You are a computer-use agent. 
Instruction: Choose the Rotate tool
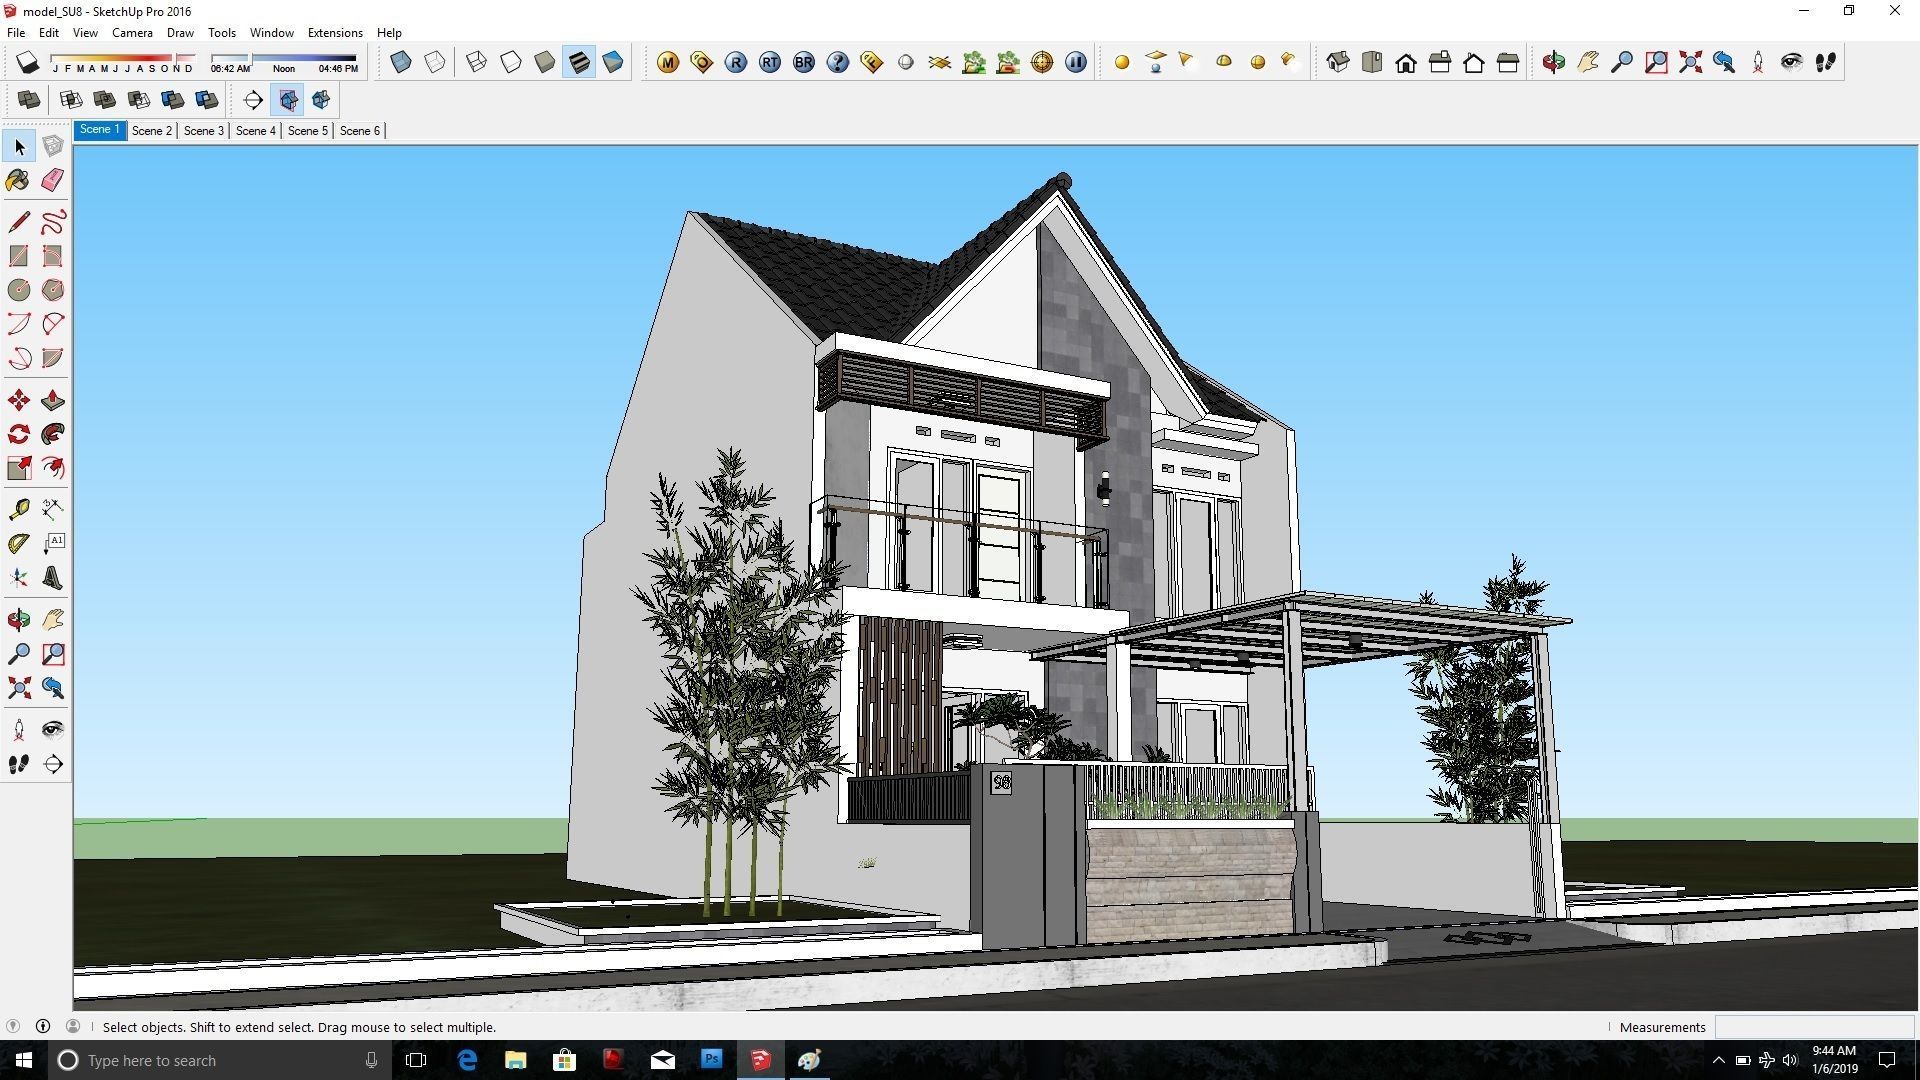18,434
